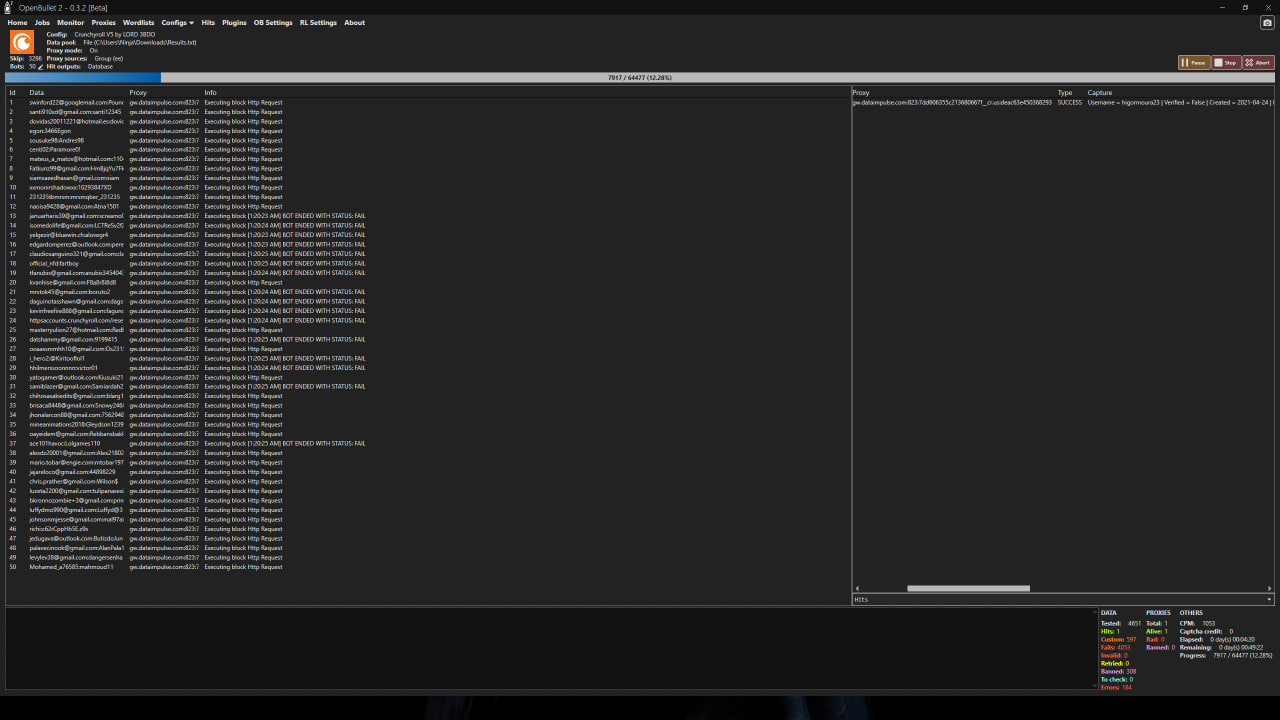
Task: Click the Info column header
Action: pyautogui.click(x=210, y=92)
